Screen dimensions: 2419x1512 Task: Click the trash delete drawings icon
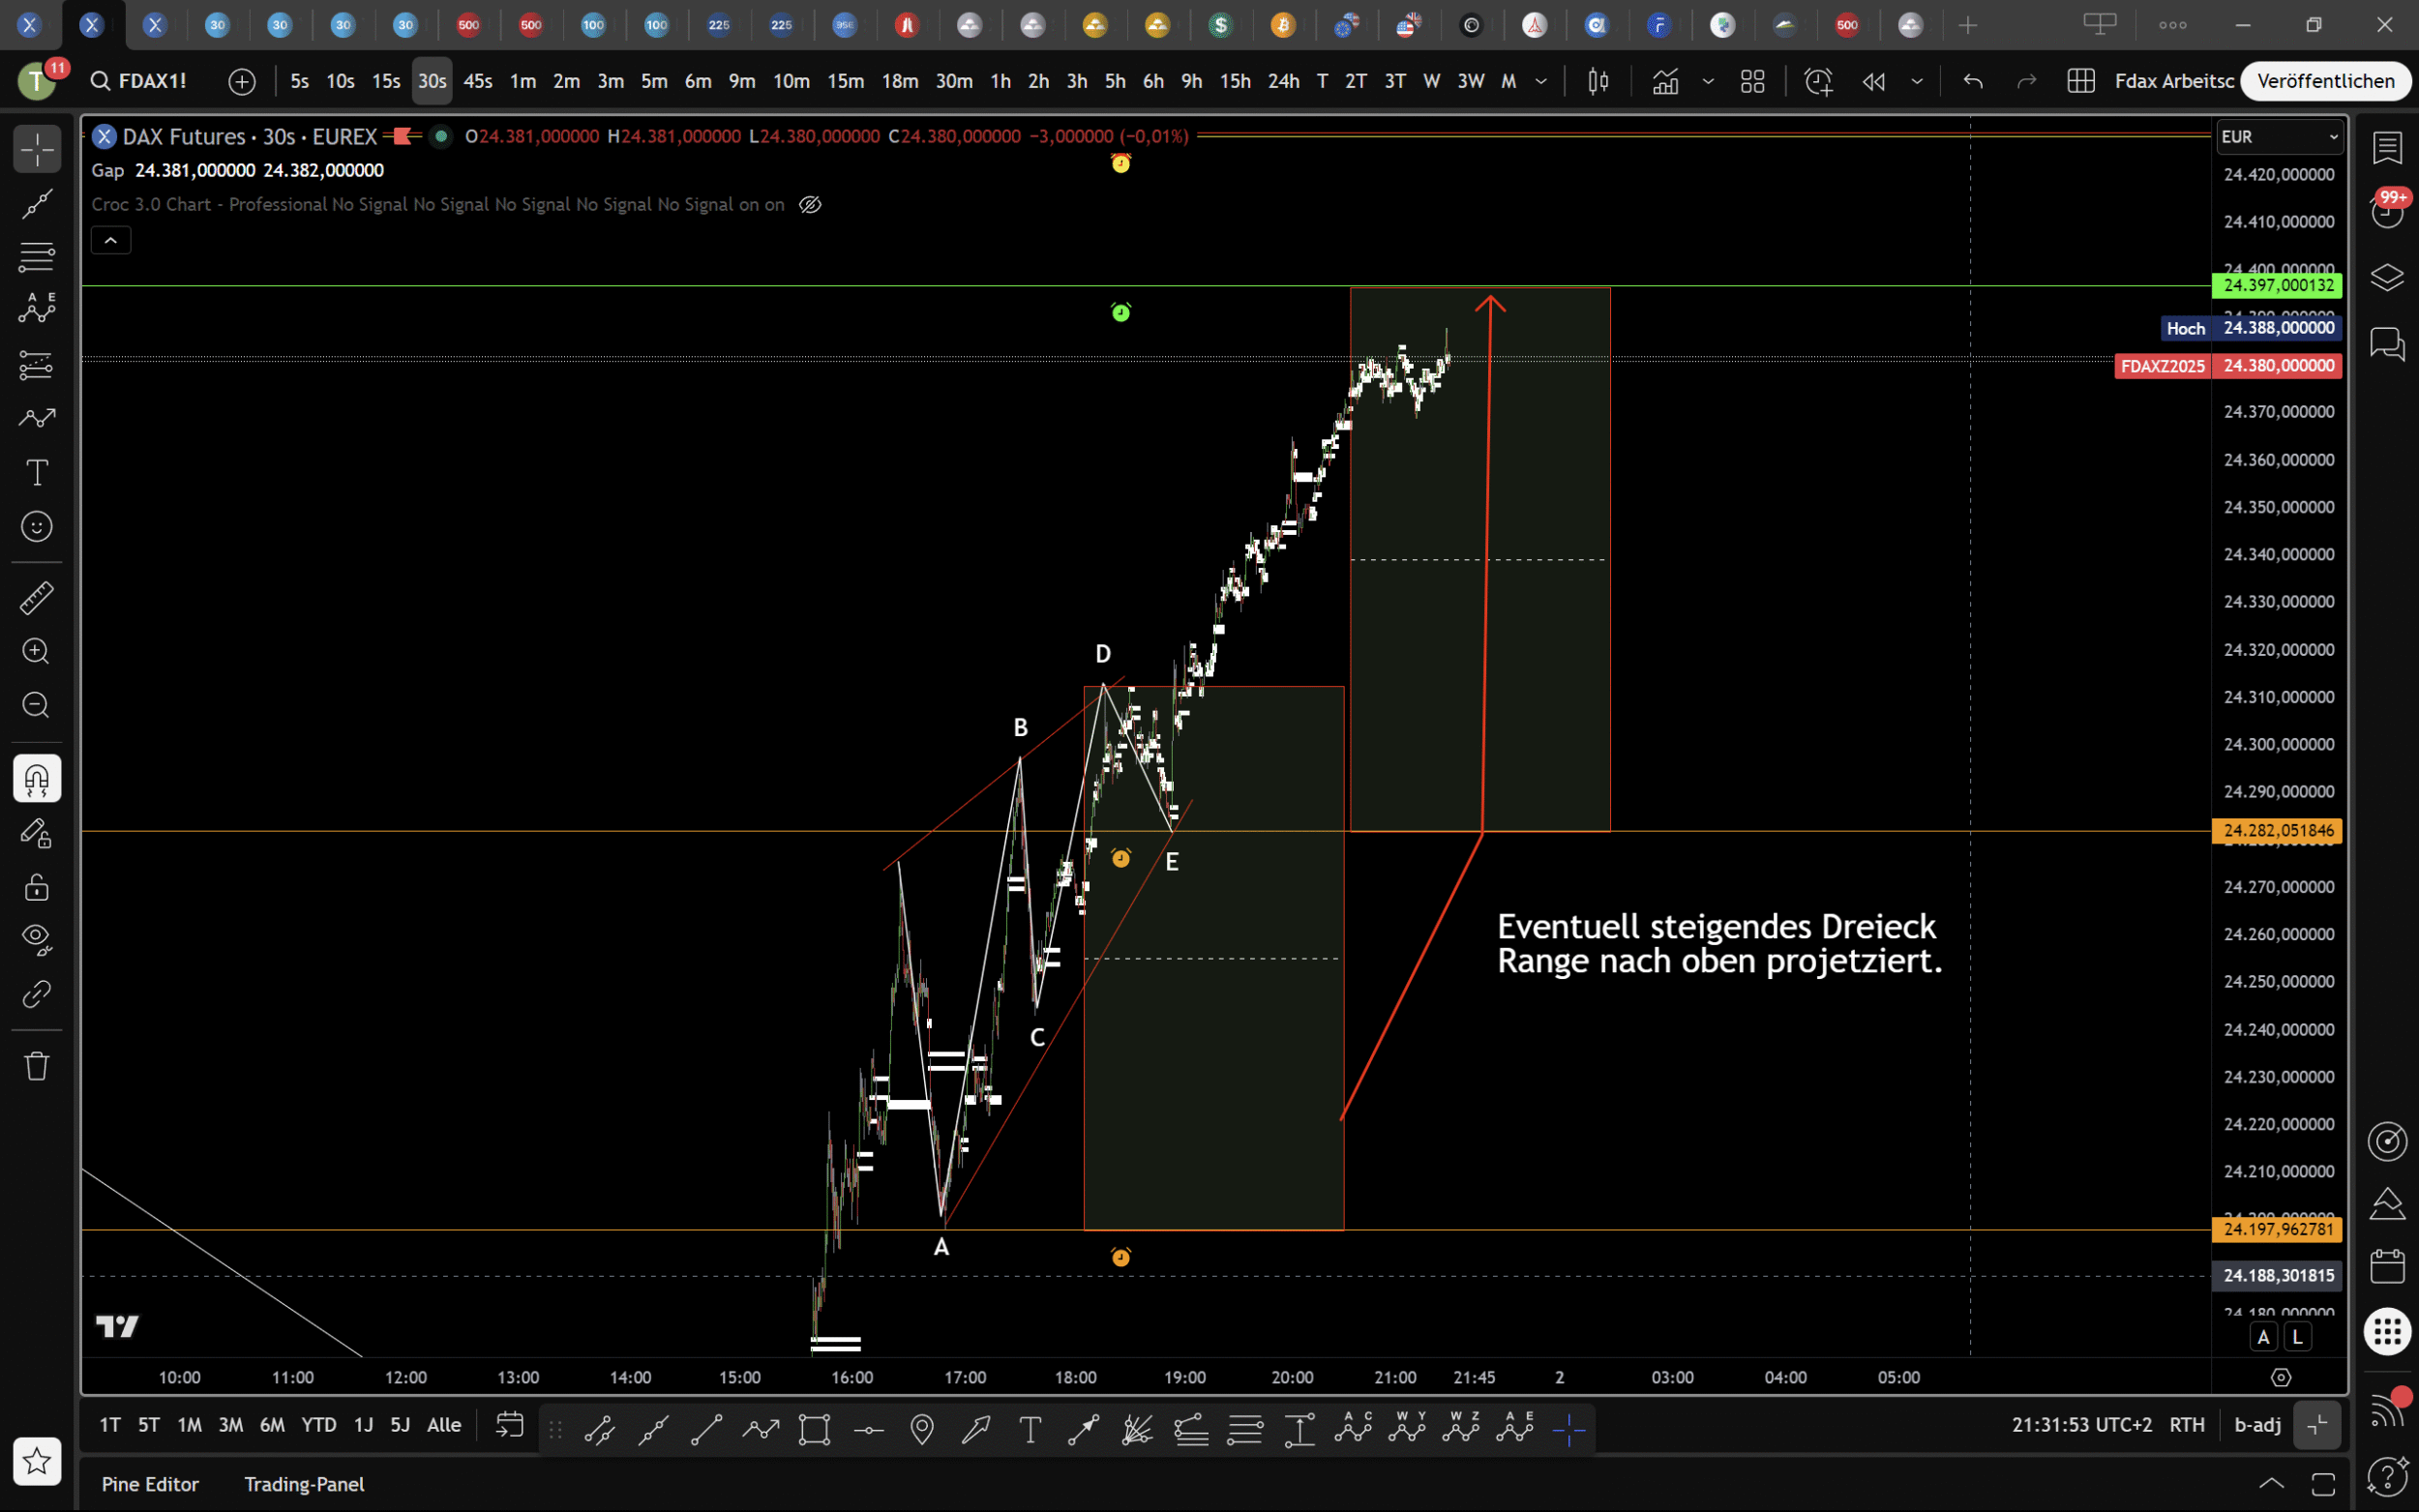click(x=37, y=1066)
